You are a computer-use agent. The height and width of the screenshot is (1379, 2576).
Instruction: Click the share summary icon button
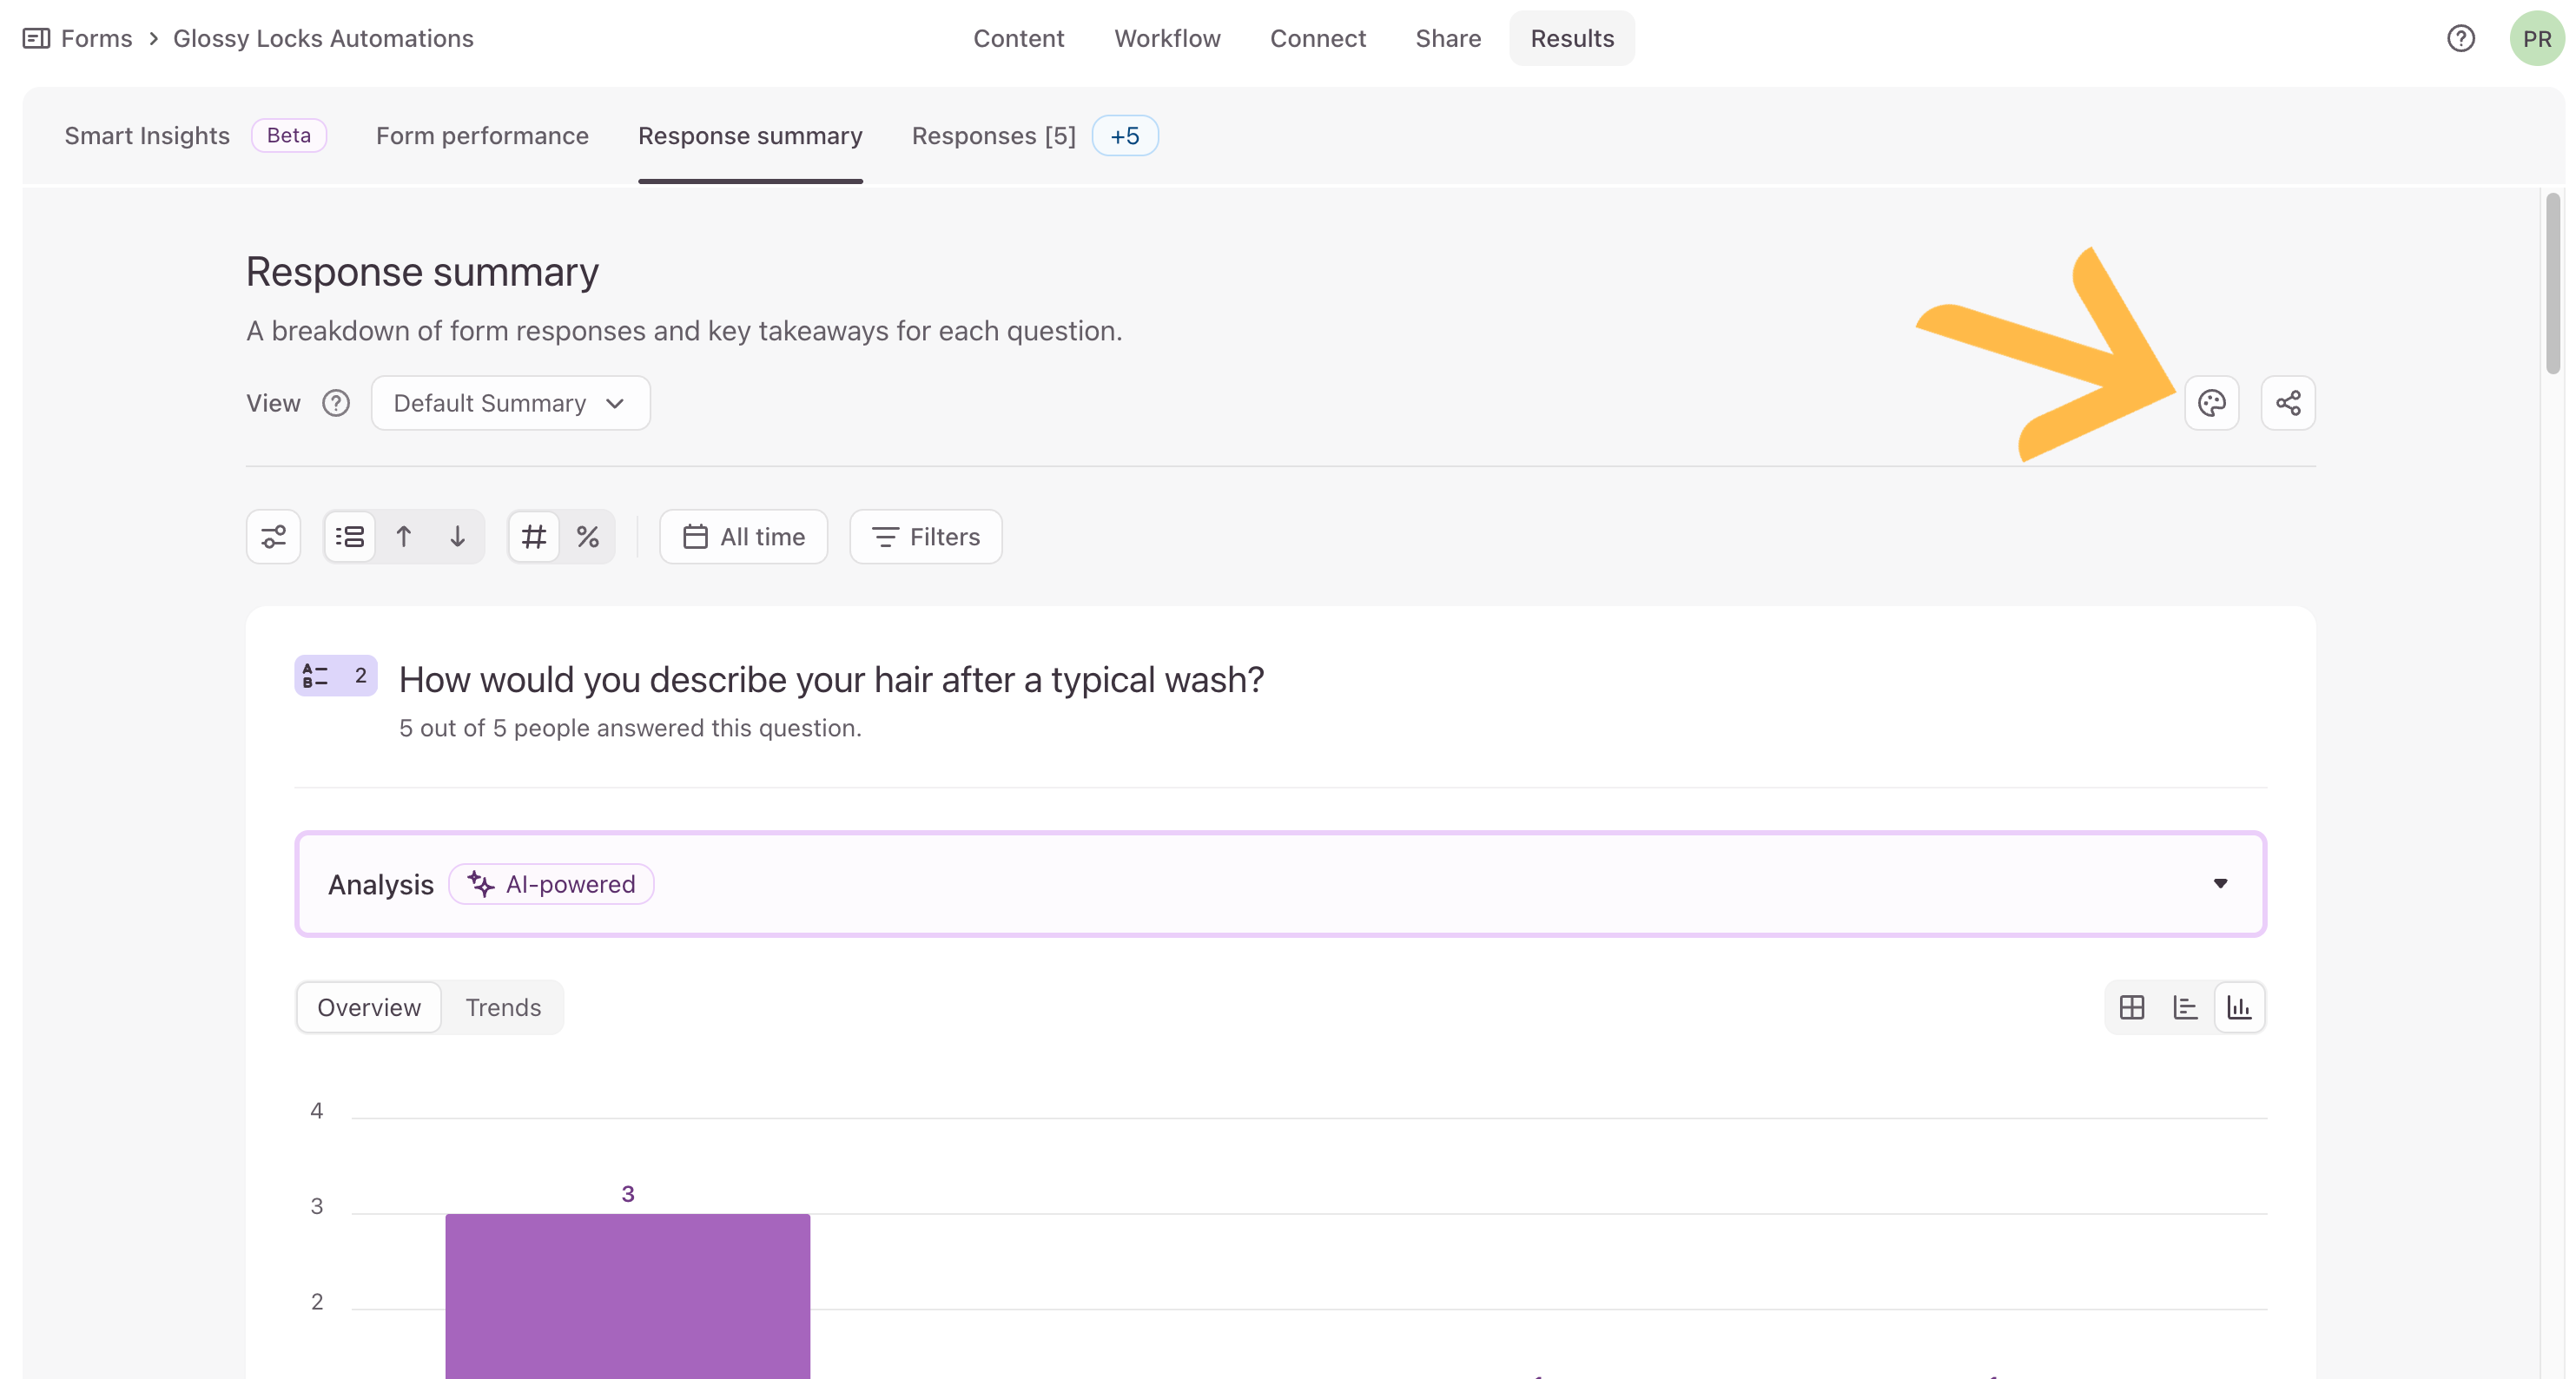(x=2288, y=403)
